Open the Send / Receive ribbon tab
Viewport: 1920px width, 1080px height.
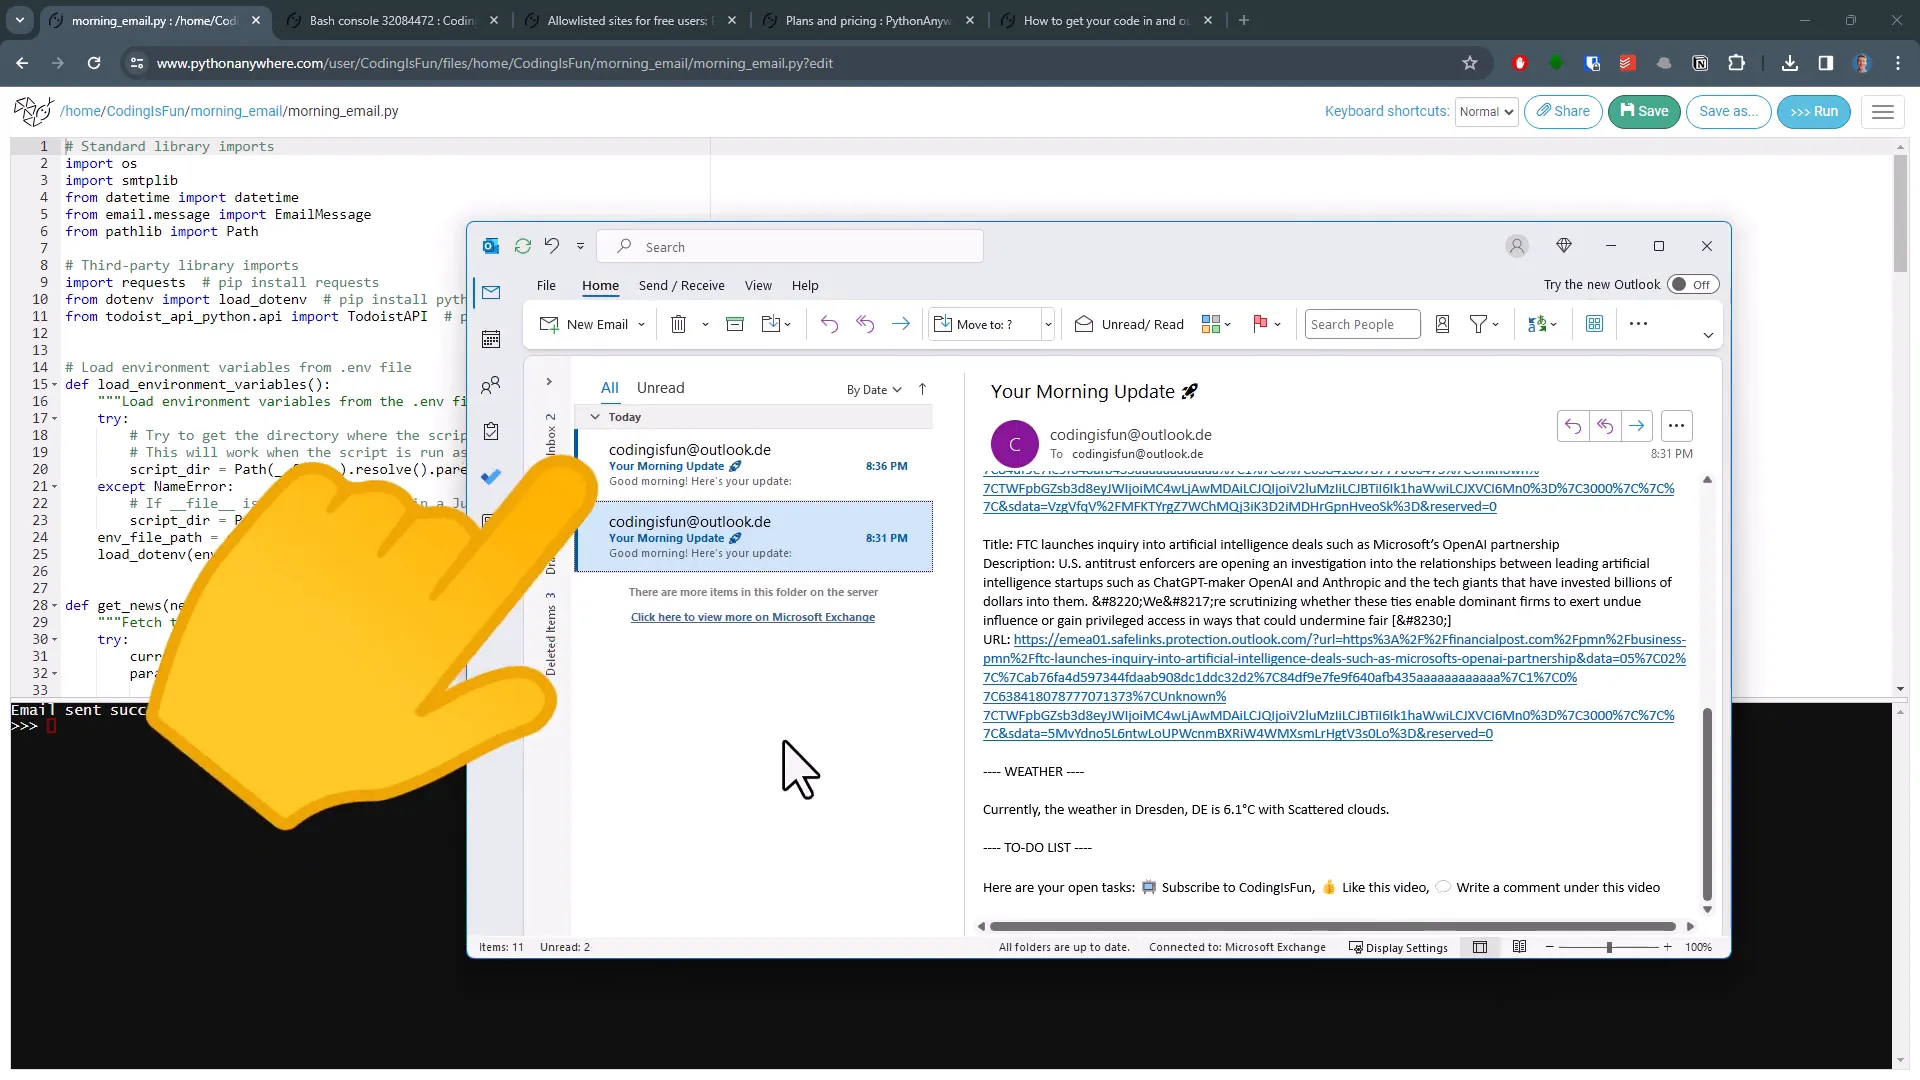(x=682, y=286)
